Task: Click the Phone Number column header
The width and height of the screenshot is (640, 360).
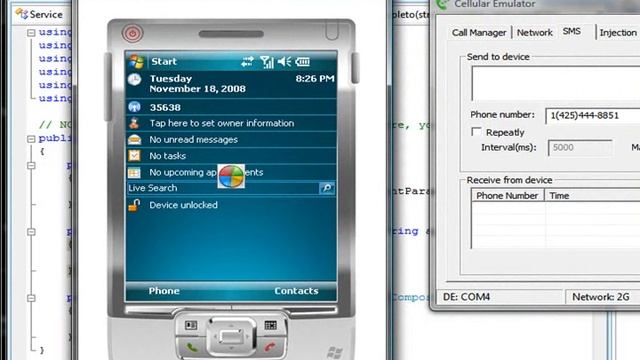Action: pyautogui.click(x=507, y=196)
